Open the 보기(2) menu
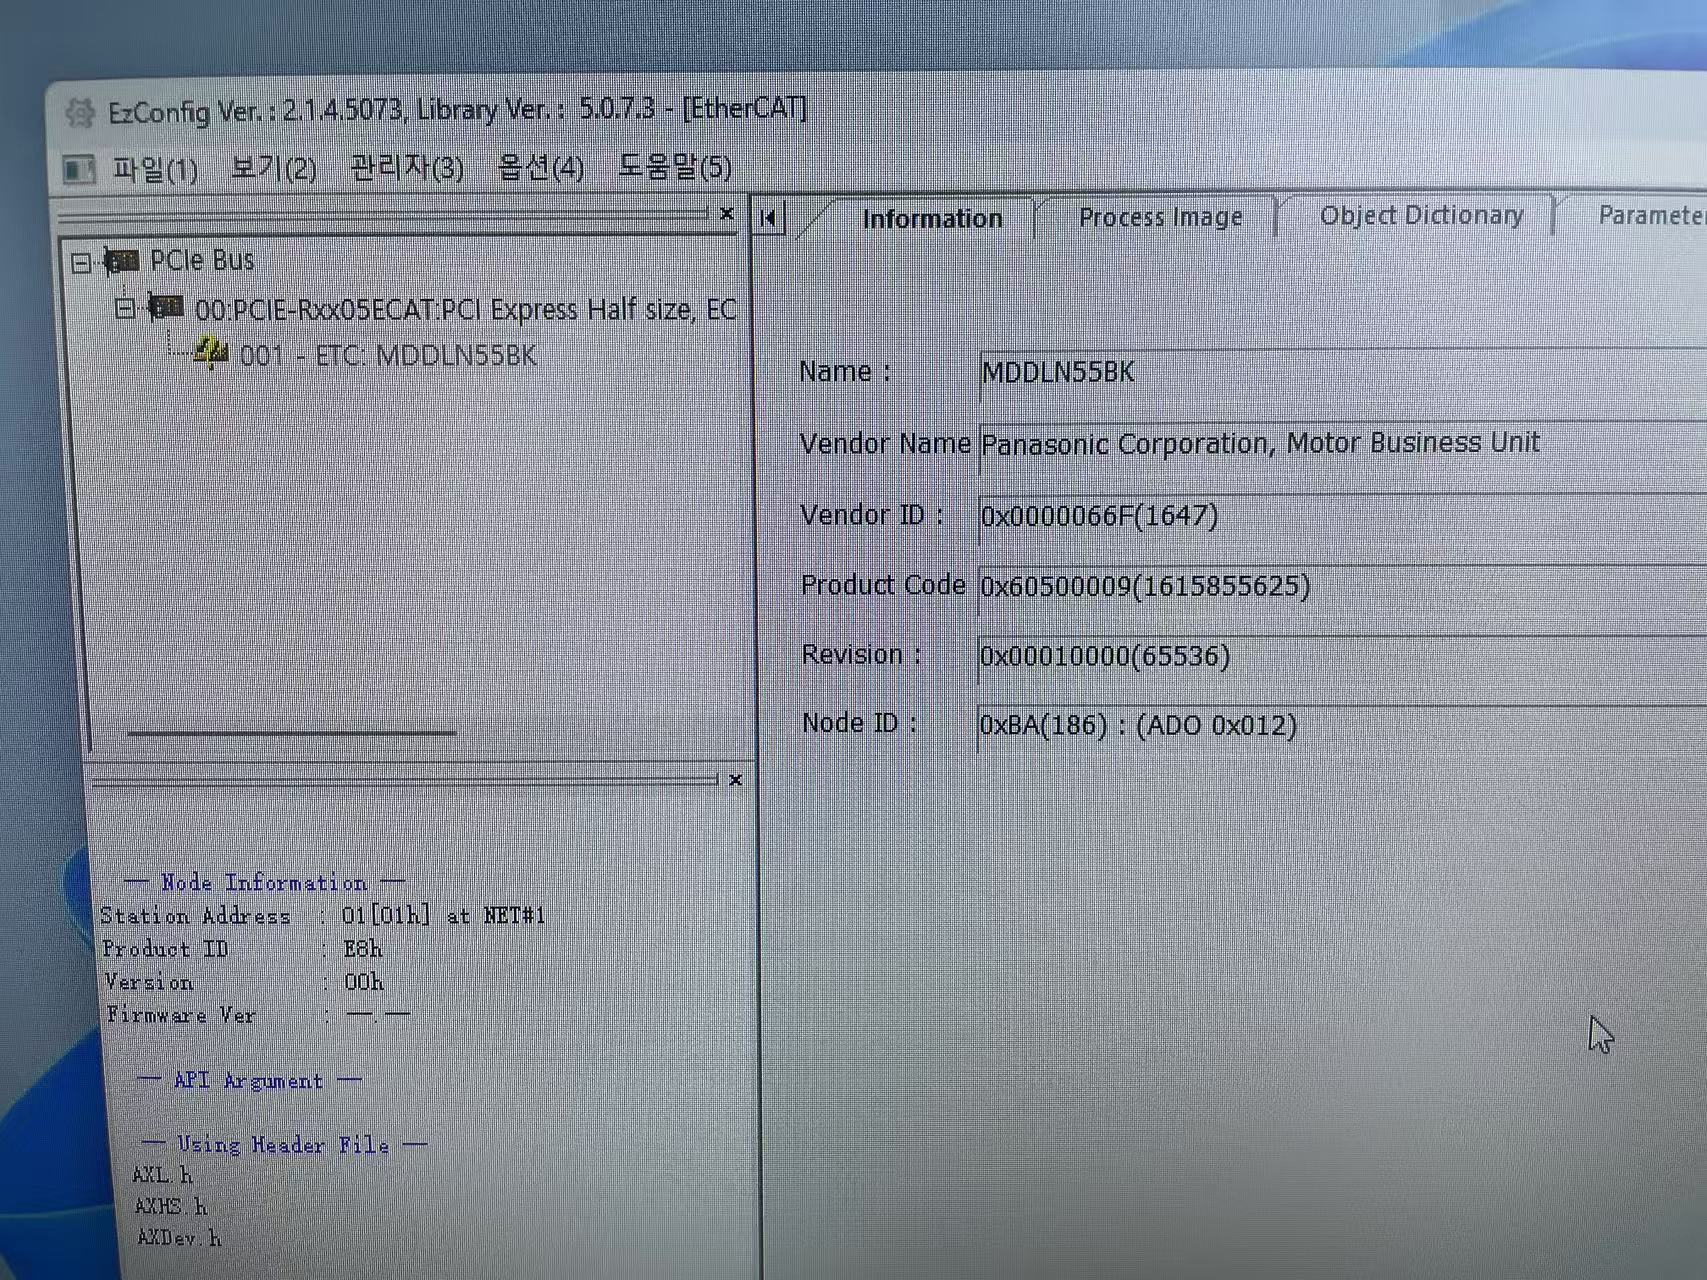The width and height of the screenshot is (1707, 1280). coord(273,168)
